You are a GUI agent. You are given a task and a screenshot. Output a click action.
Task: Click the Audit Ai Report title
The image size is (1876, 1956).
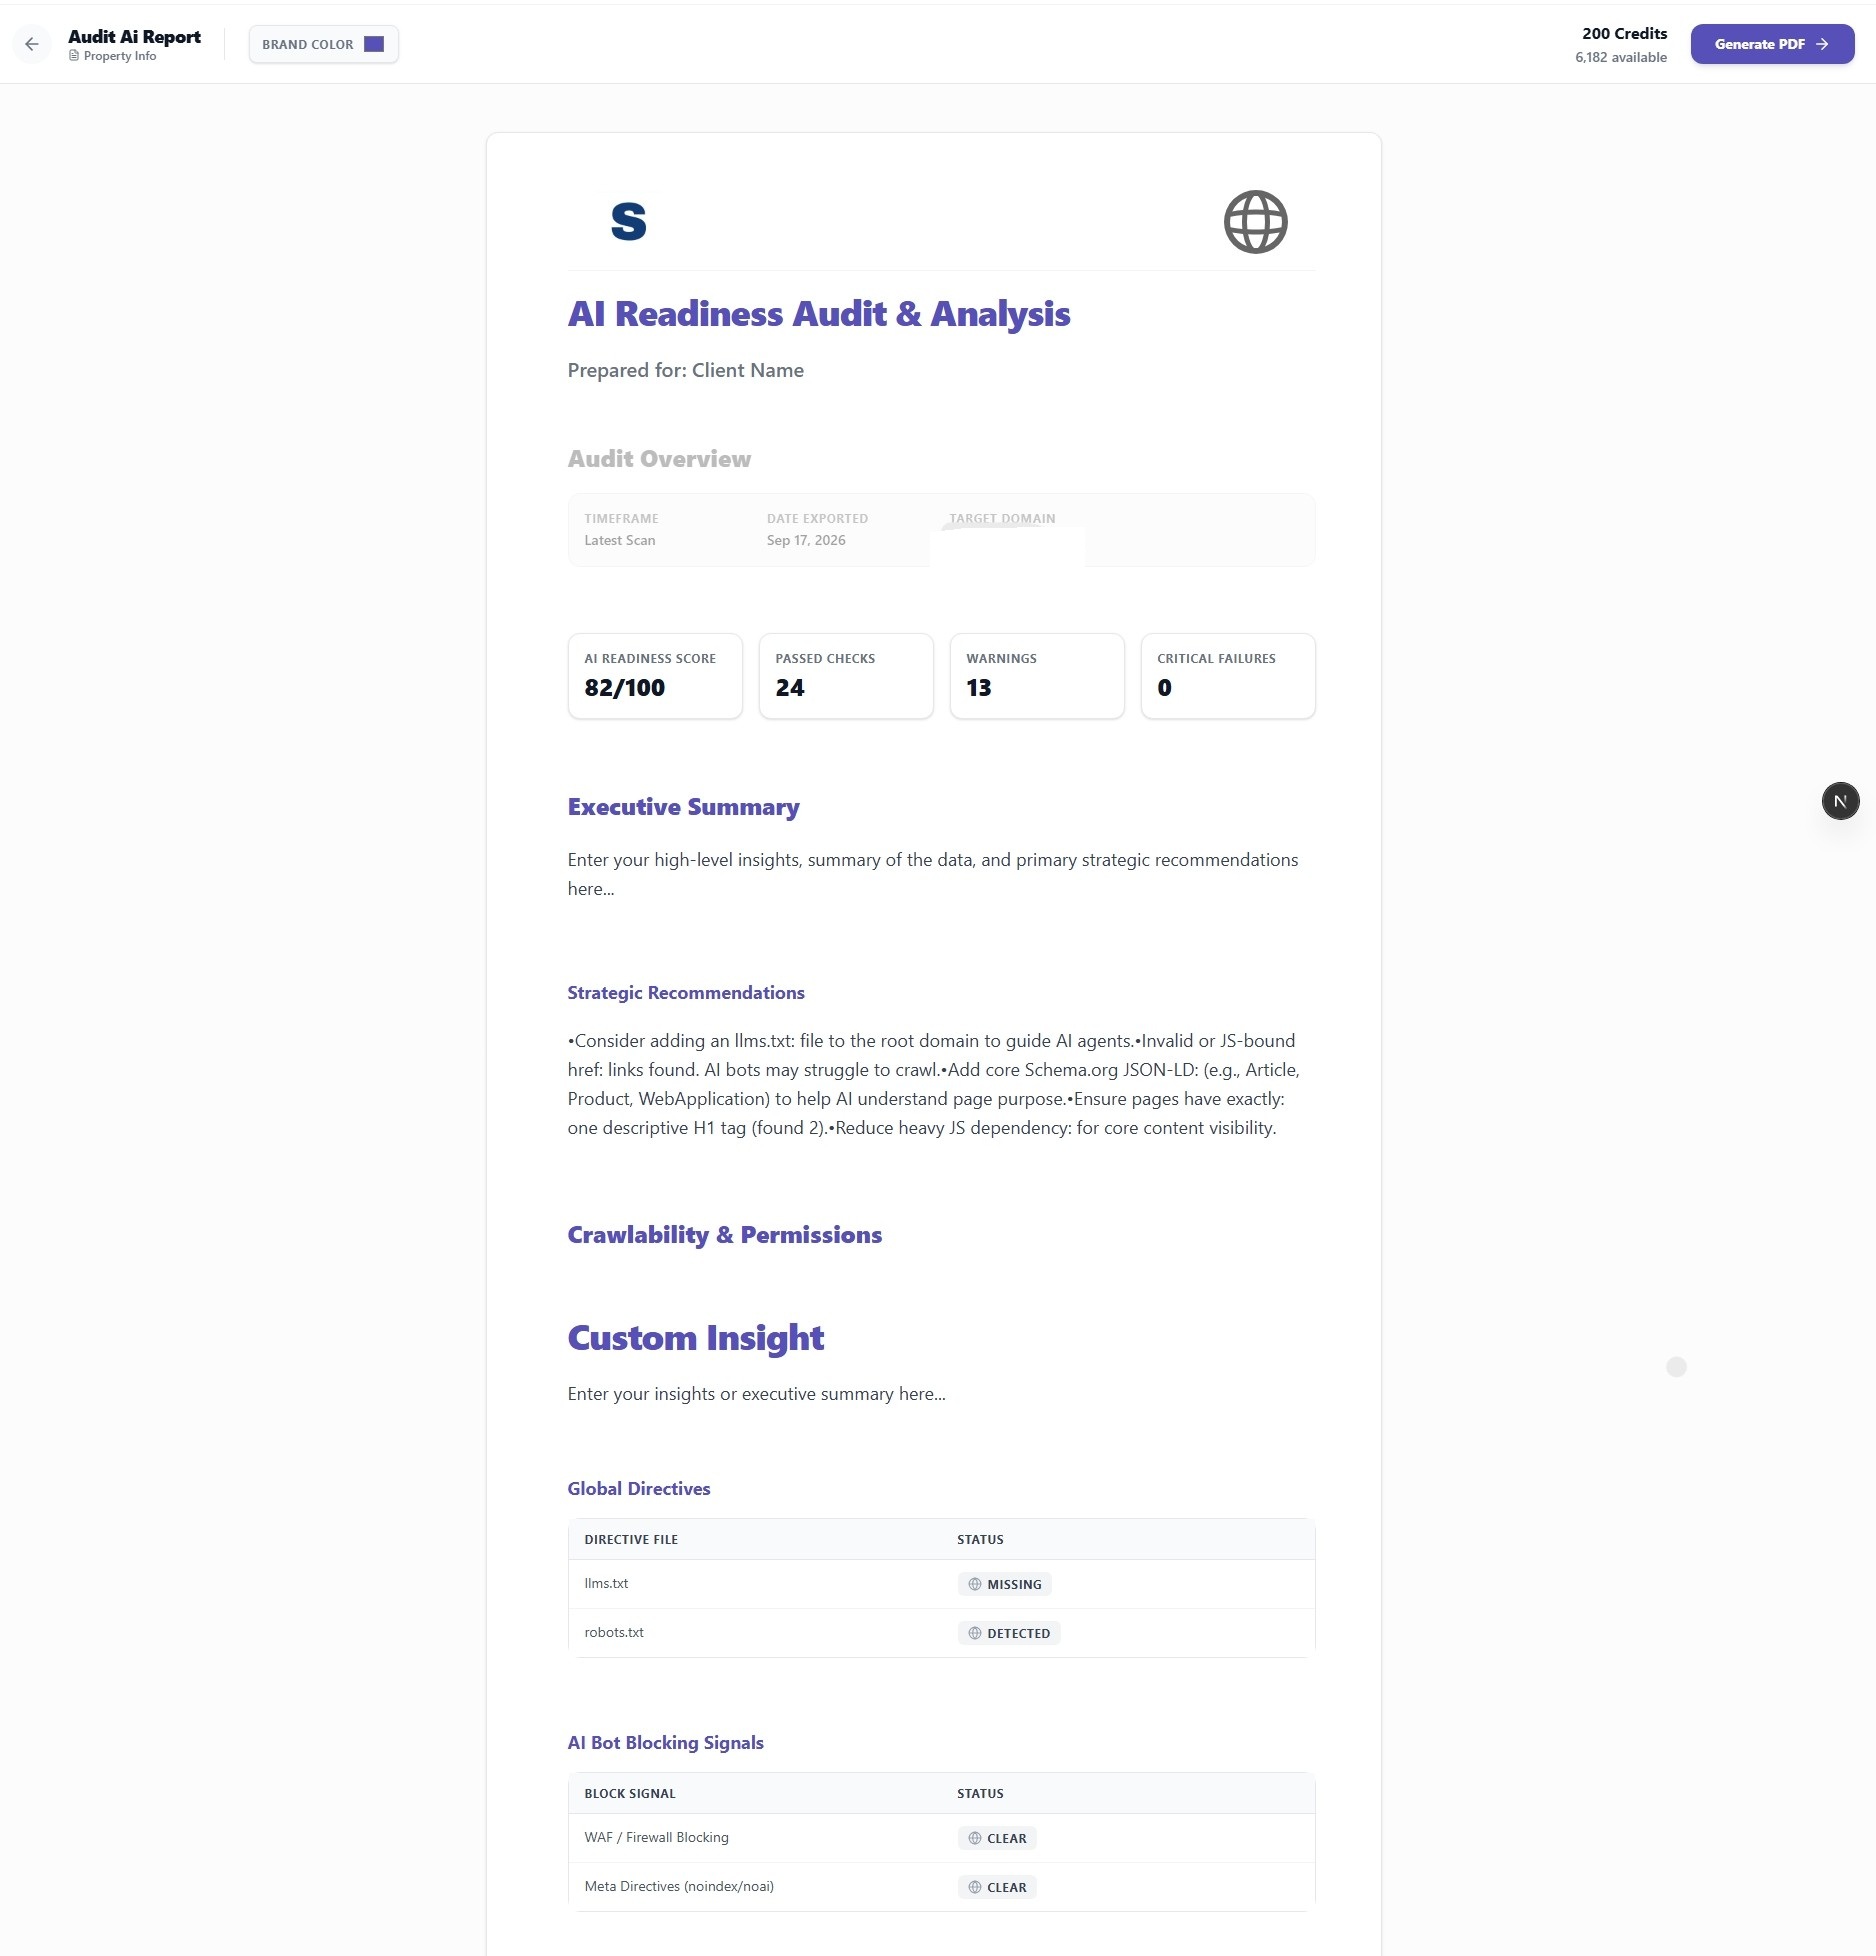point(134,37)
